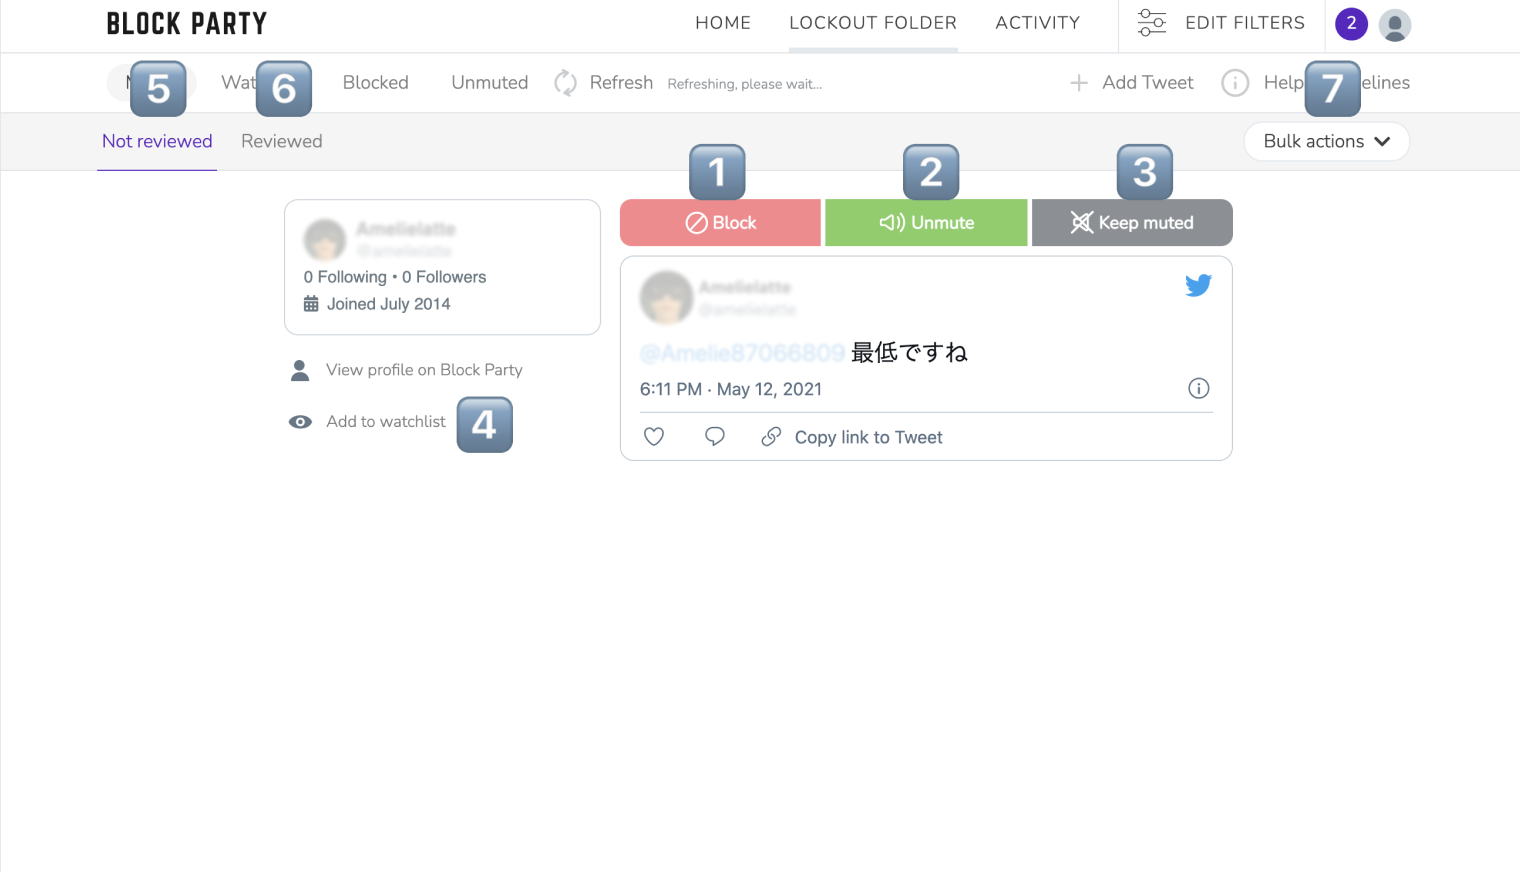Like the tweet with the heart icon
Image resolution: width=1520 pixels, height=872 pixels.
pos(654,437)
